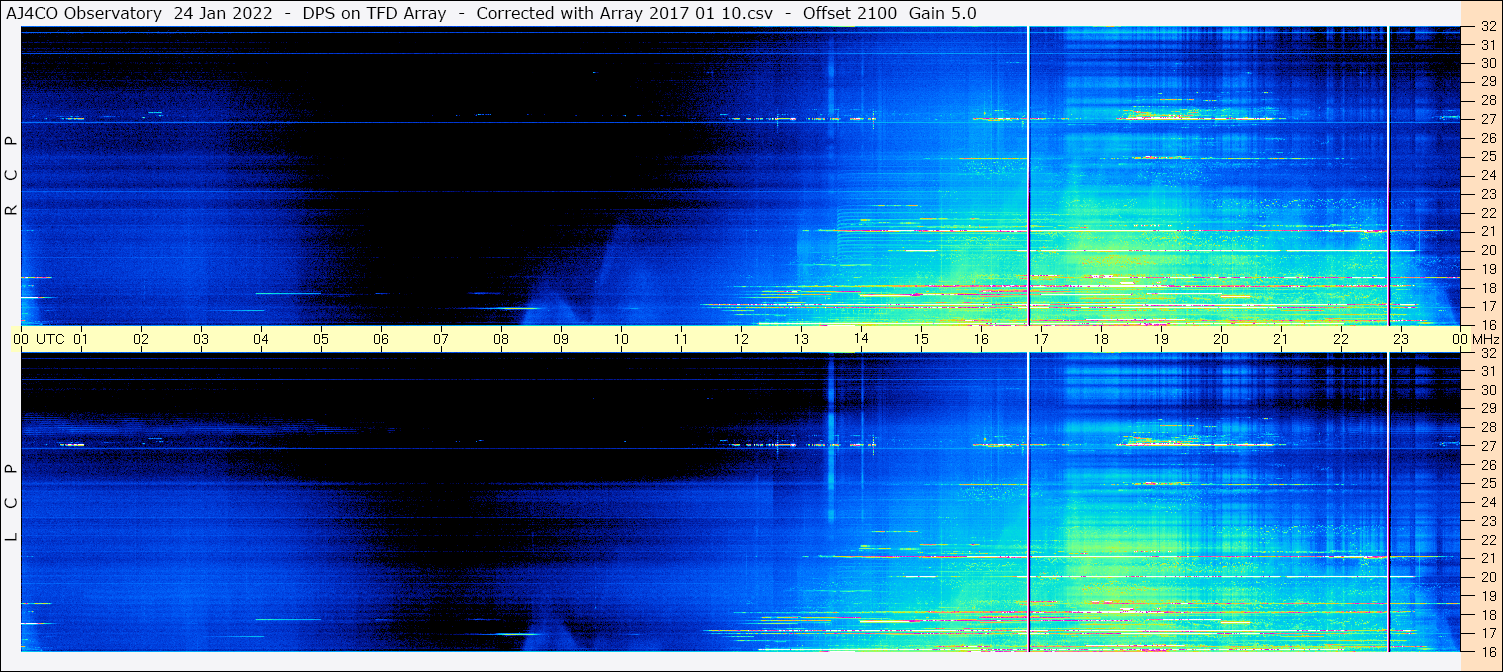Pick the 01 hour label

(81, 339)
